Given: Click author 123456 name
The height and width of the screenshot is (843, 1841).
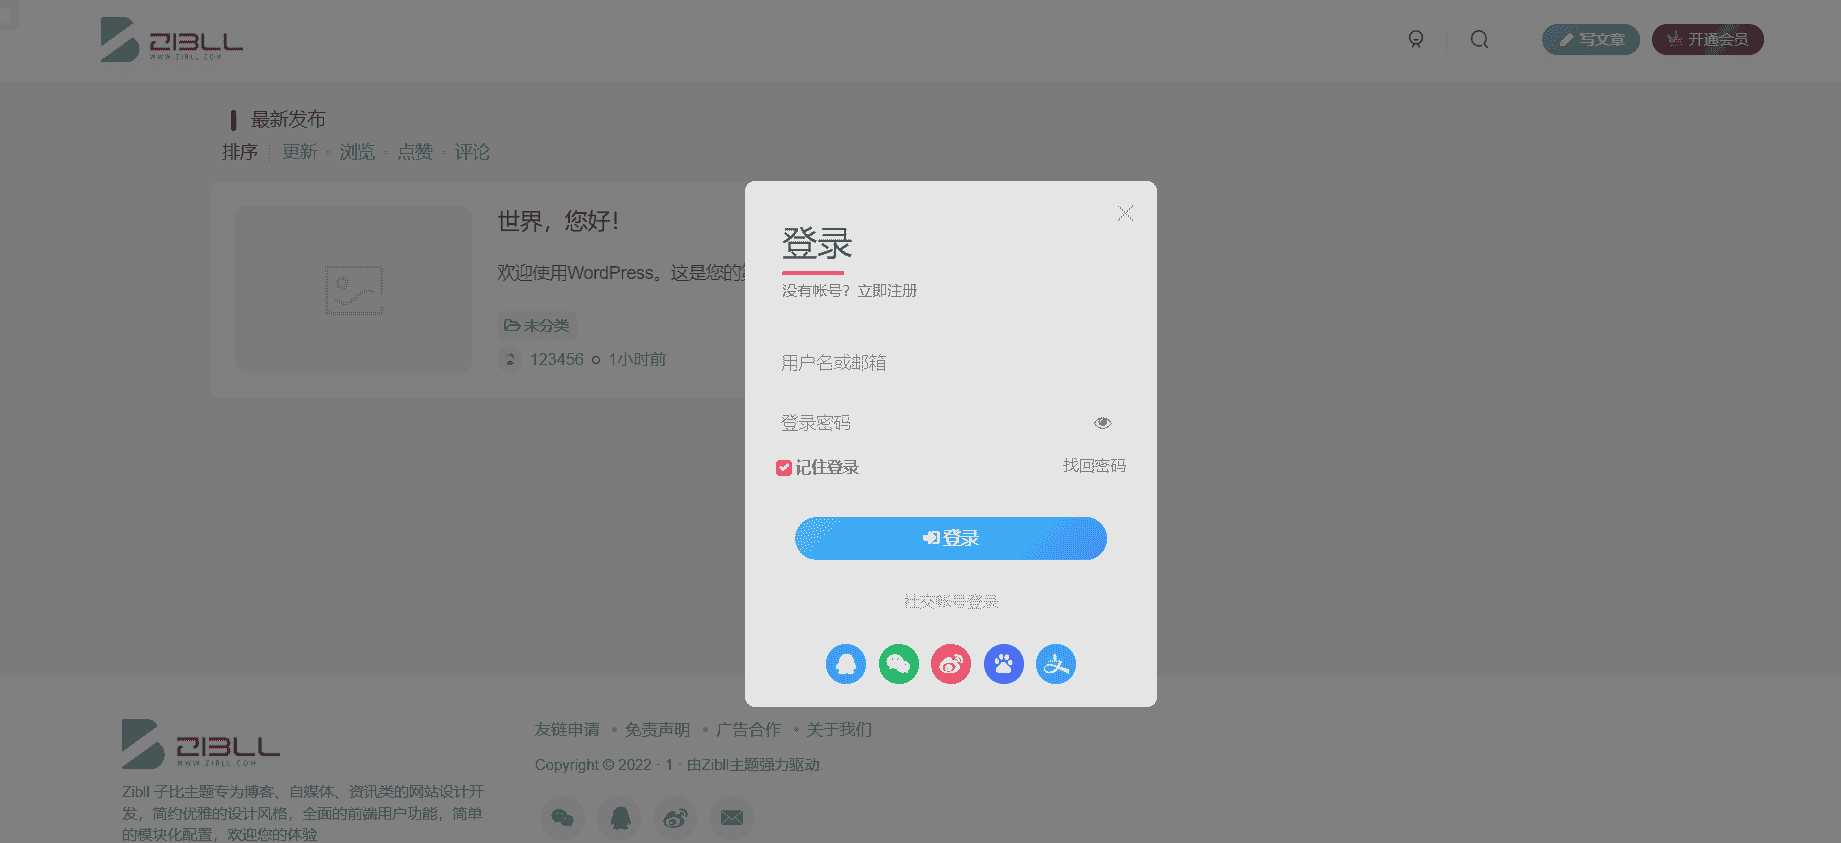Looking at the screenshot, I should pos(557,359).
